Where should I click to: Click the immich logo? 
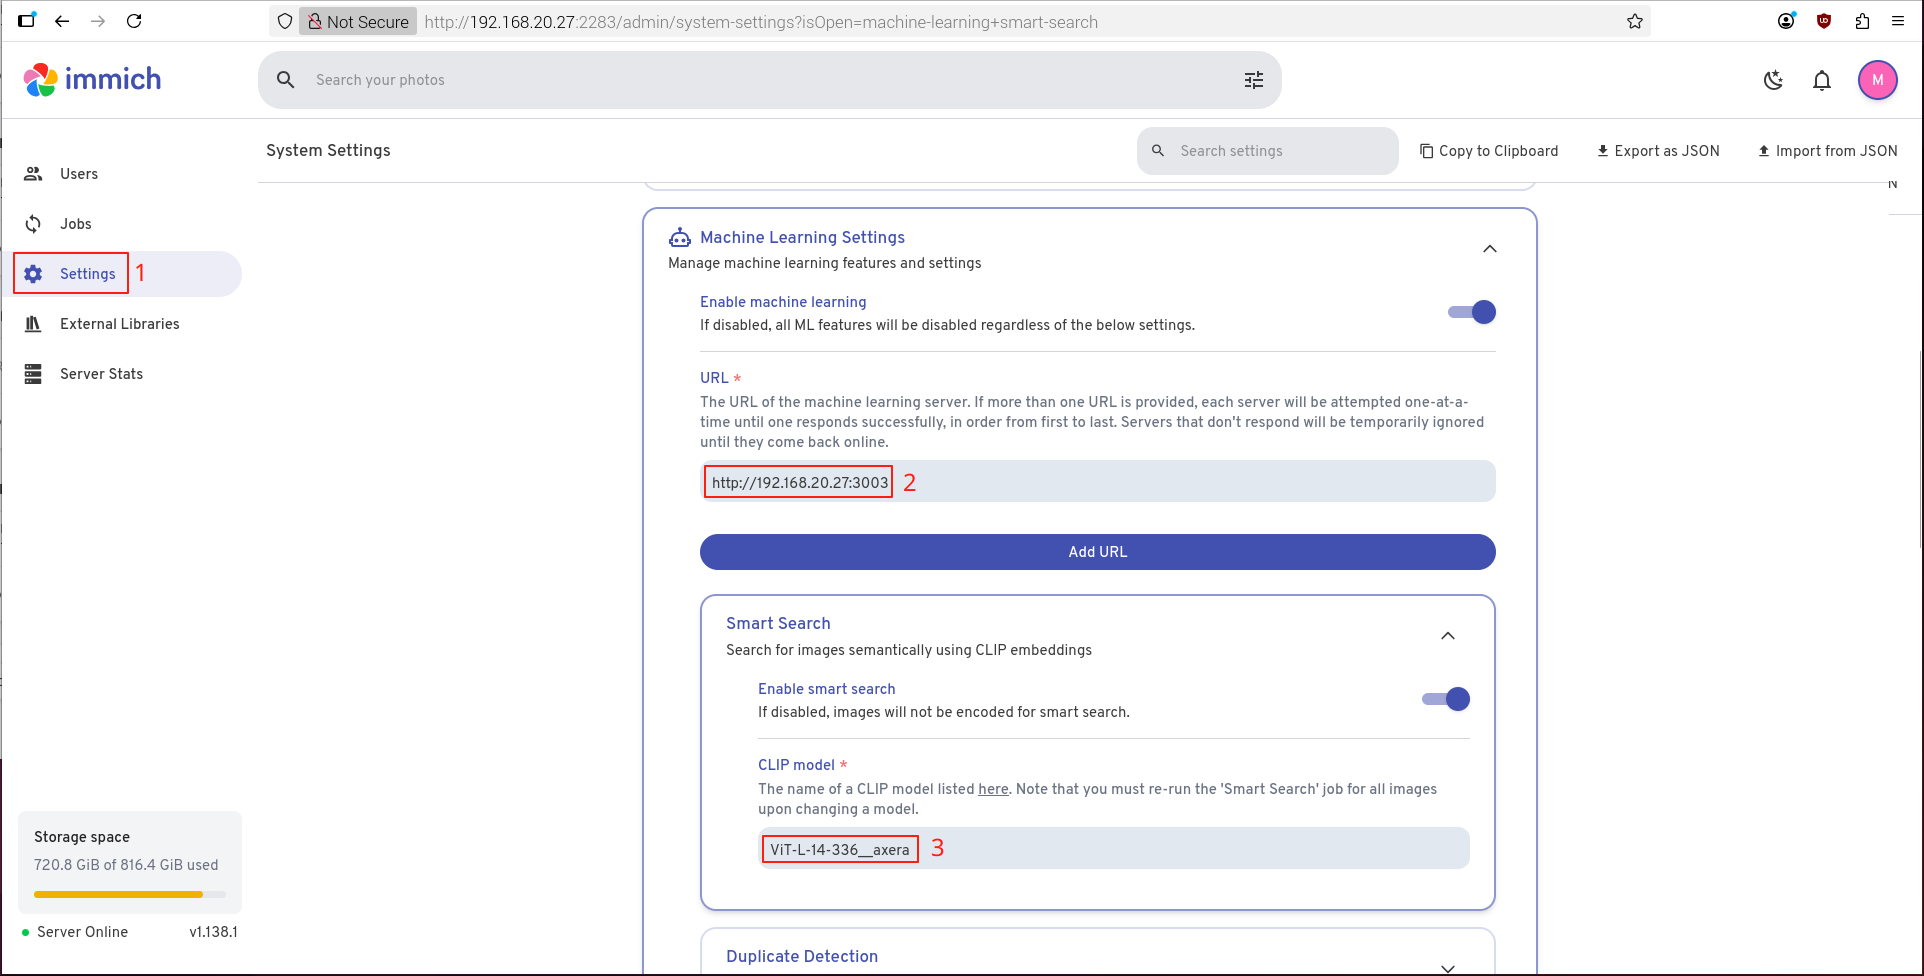tap(92, 80)
